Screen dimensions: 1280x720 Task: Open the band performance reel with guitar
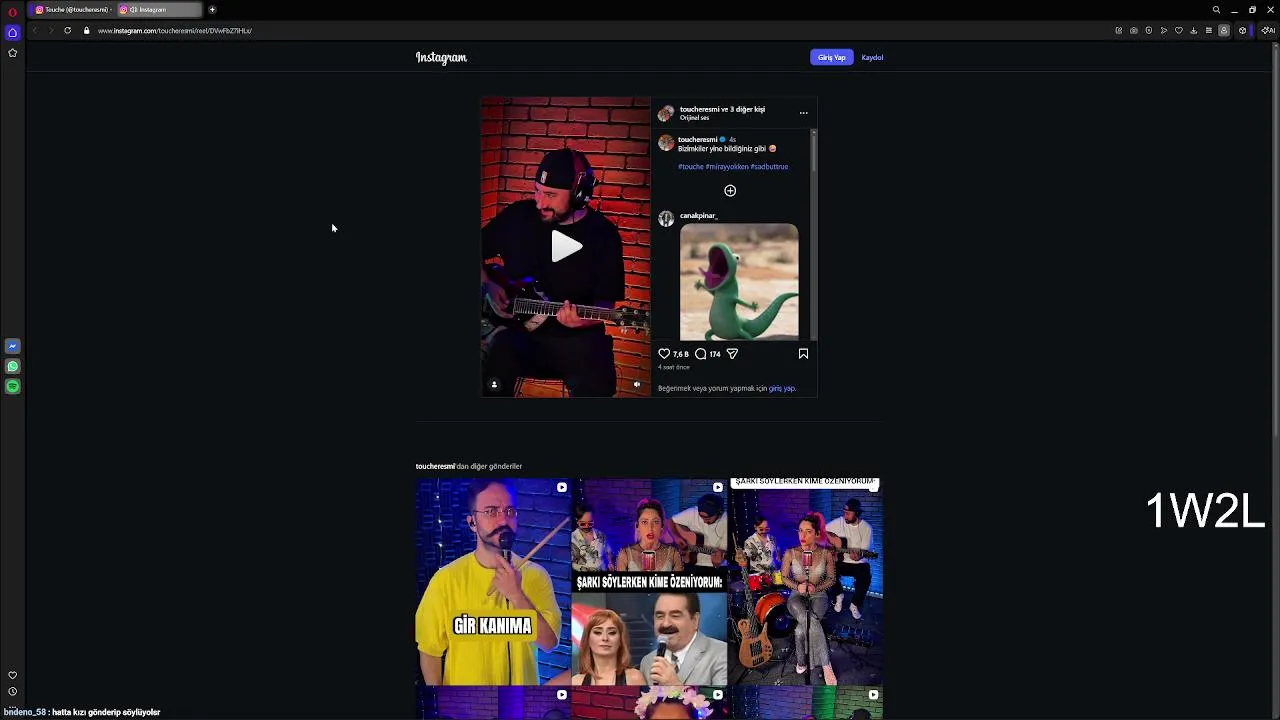pos(805,582)
